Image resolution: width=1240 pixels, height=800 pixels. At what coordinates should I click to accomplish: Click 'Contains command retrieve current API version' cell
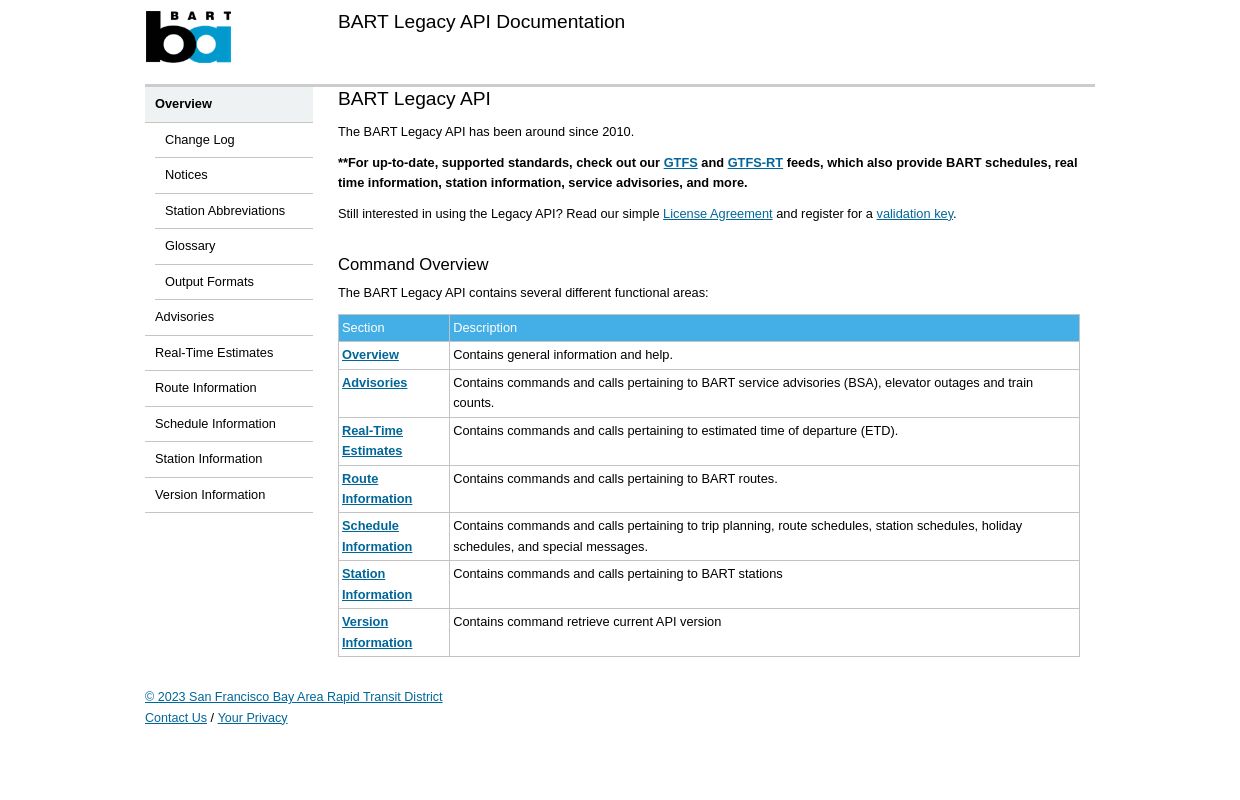pos(764,632)
